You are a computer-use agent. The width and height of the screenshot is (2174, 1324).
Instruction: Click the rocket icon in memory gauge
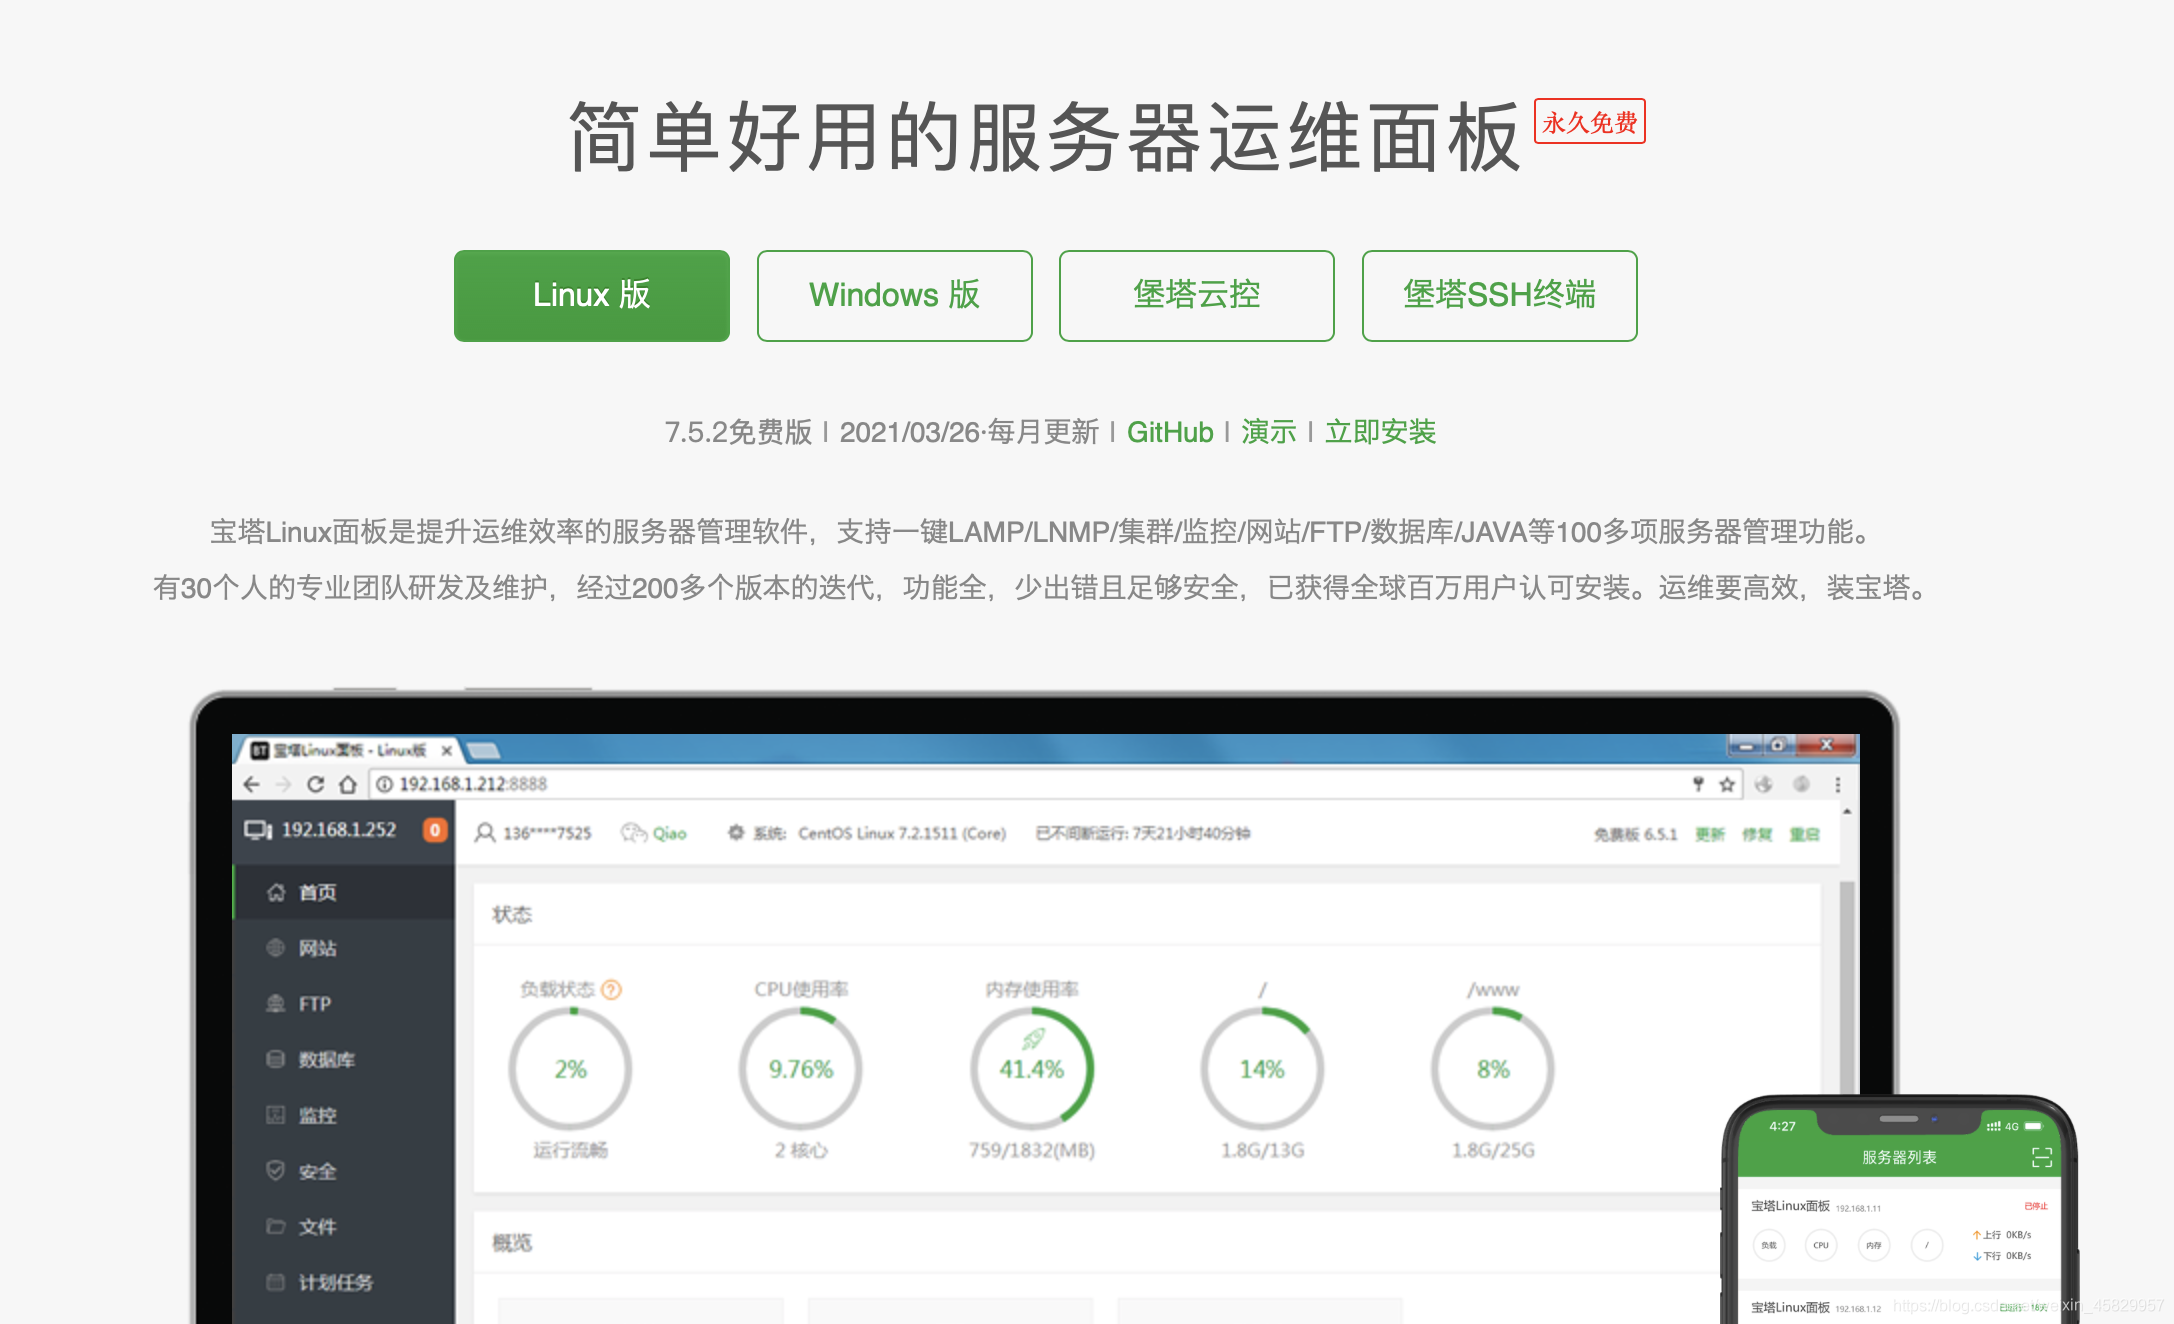(x=1033, y=1039)
